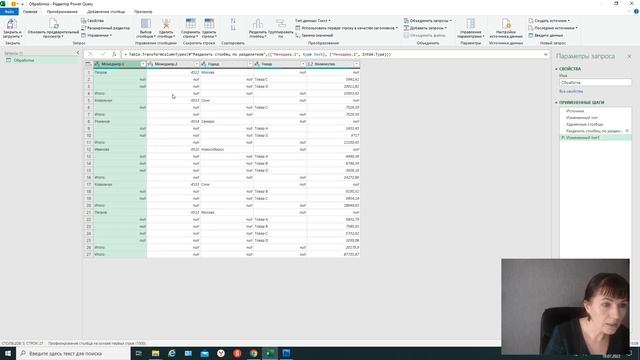Click sort ascending icon in ribbon
Screen dimensions: 640x360
coord(233,20)
